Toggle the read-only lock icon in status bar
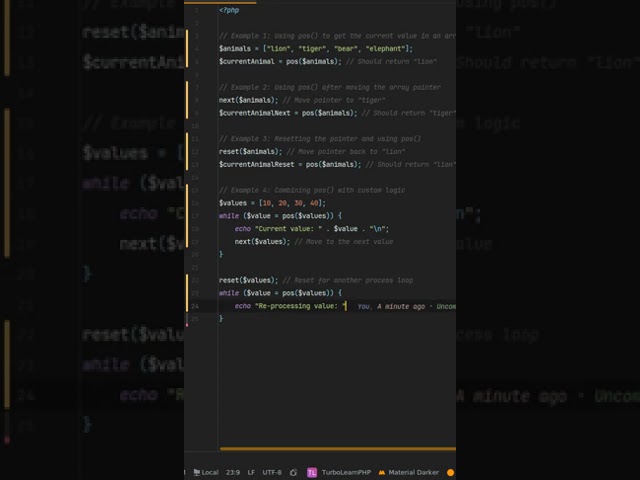The width and height of the screenshot is (640, 480). pyautogui.click(x=293, y=472)
